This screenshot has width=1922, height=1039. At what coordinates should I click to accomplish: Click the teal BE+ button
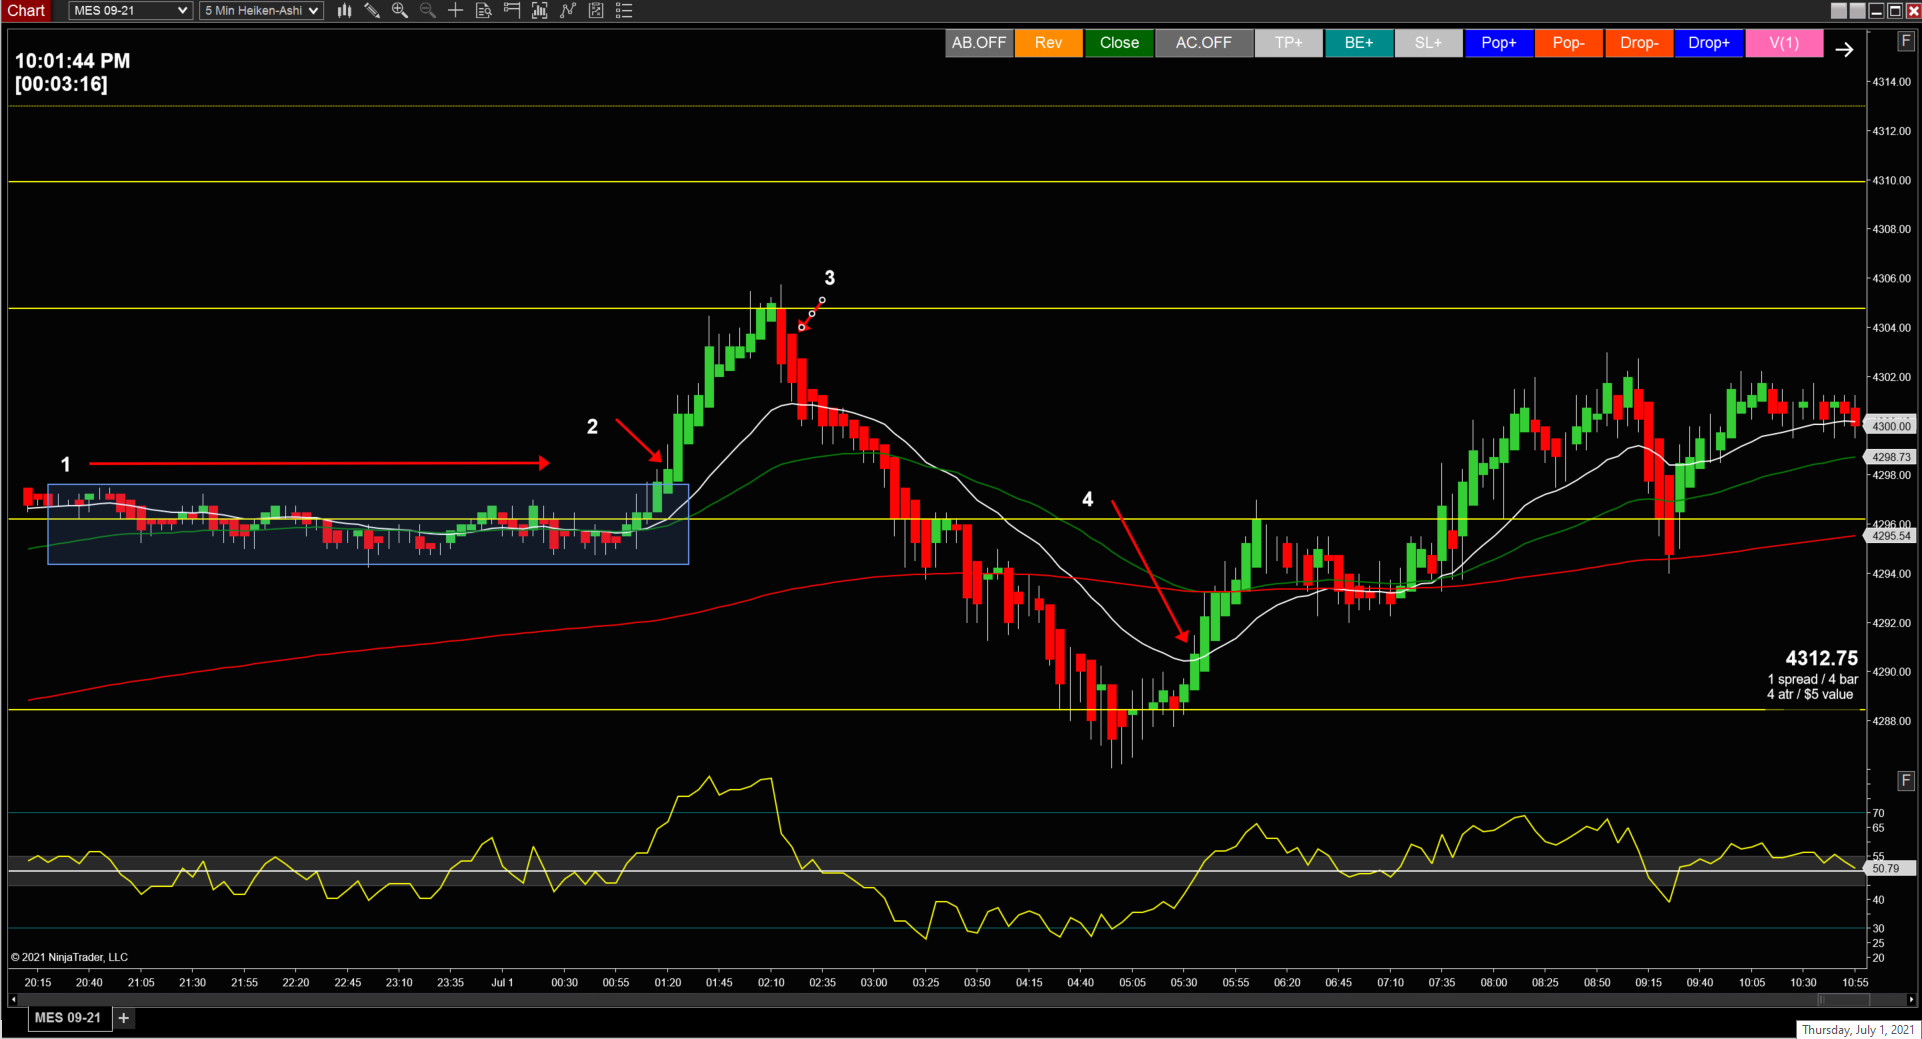[x=1359, y=43]
